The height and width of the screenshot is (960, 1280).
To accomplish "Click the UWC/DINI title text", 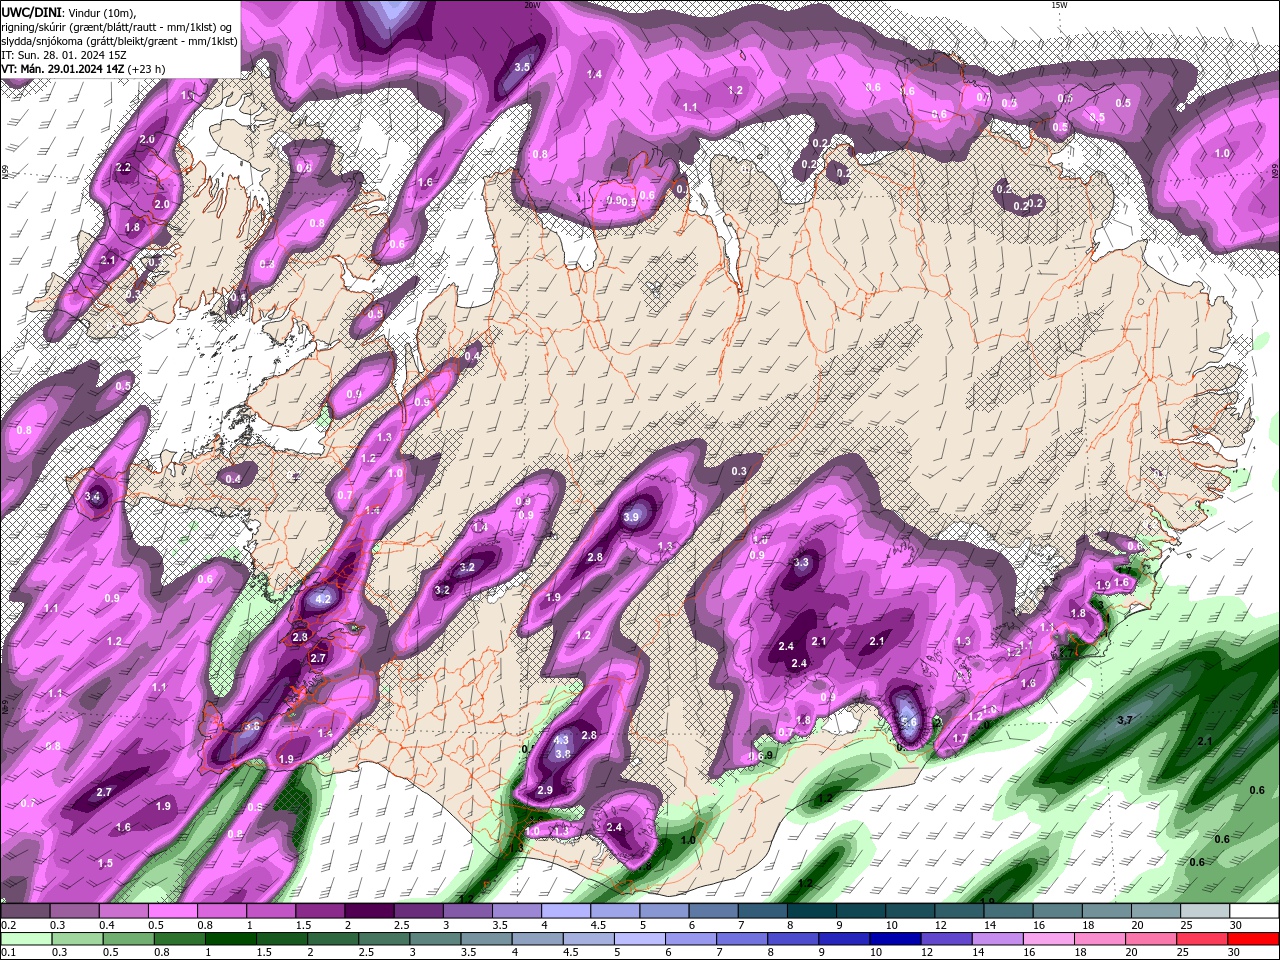I will click(x=32, y=11).
